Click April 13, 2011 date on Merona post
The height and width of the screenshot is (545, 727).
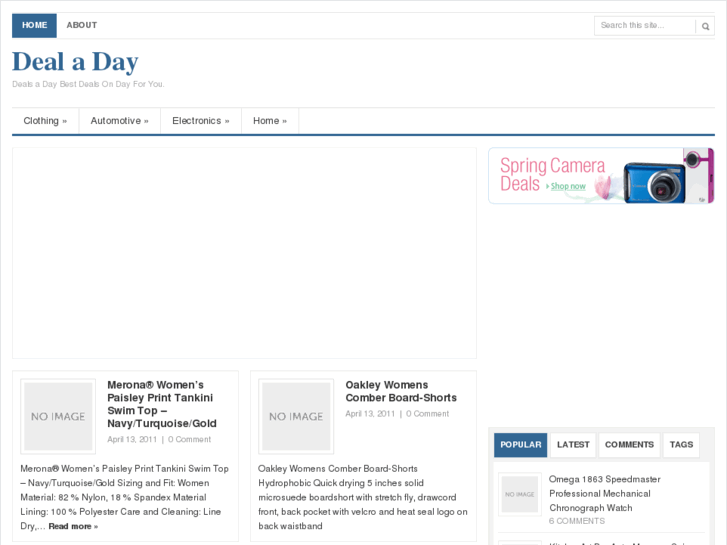132,439
